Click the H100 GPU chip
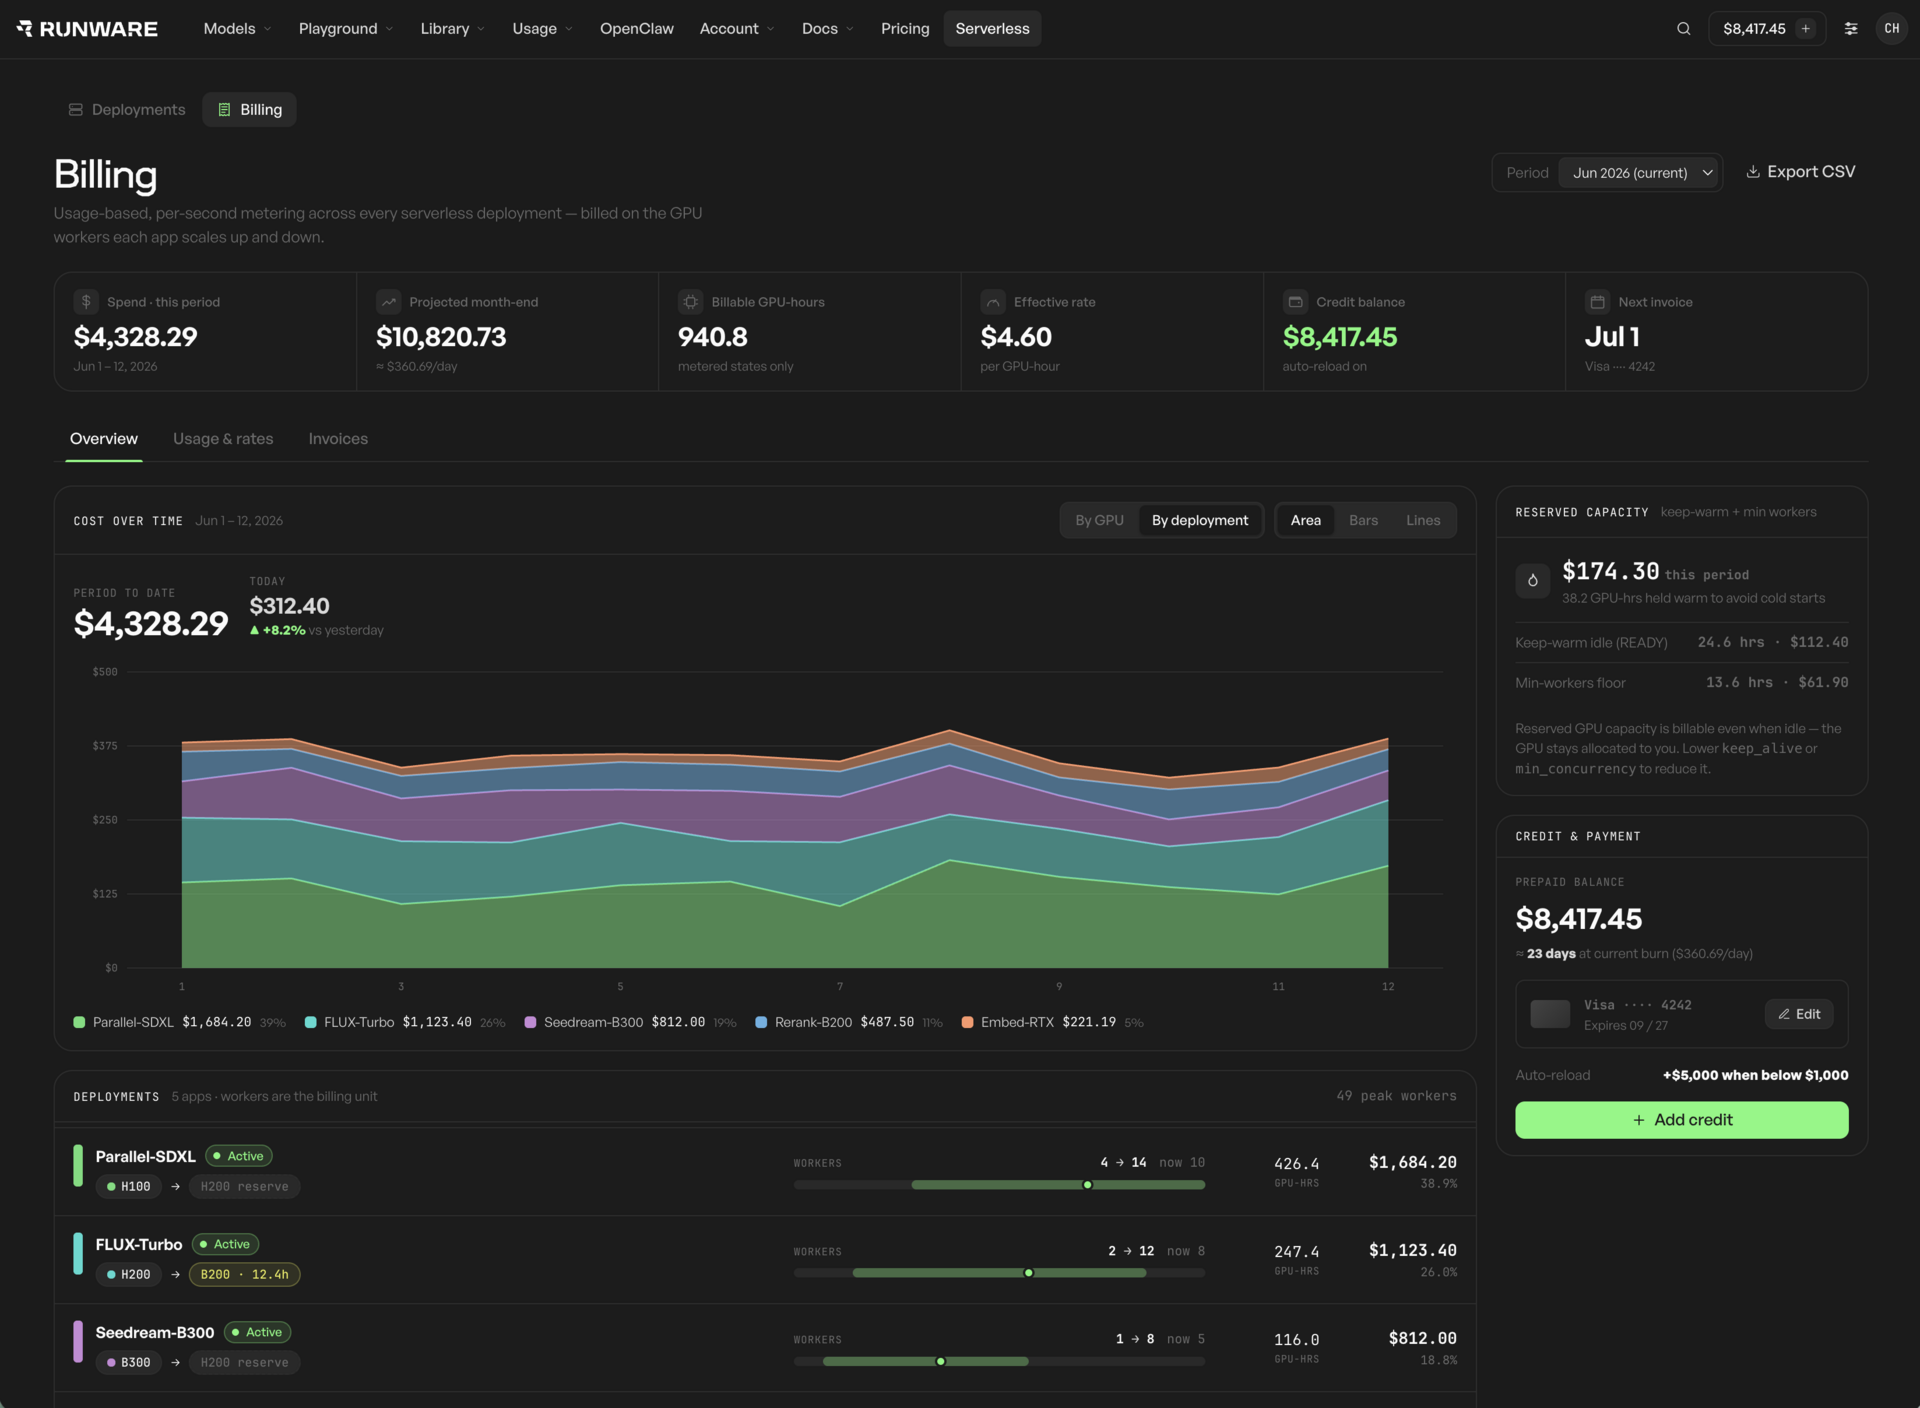This screenshot has width=1920, height=1408. pyautogui.click(x=129, y=1187)
